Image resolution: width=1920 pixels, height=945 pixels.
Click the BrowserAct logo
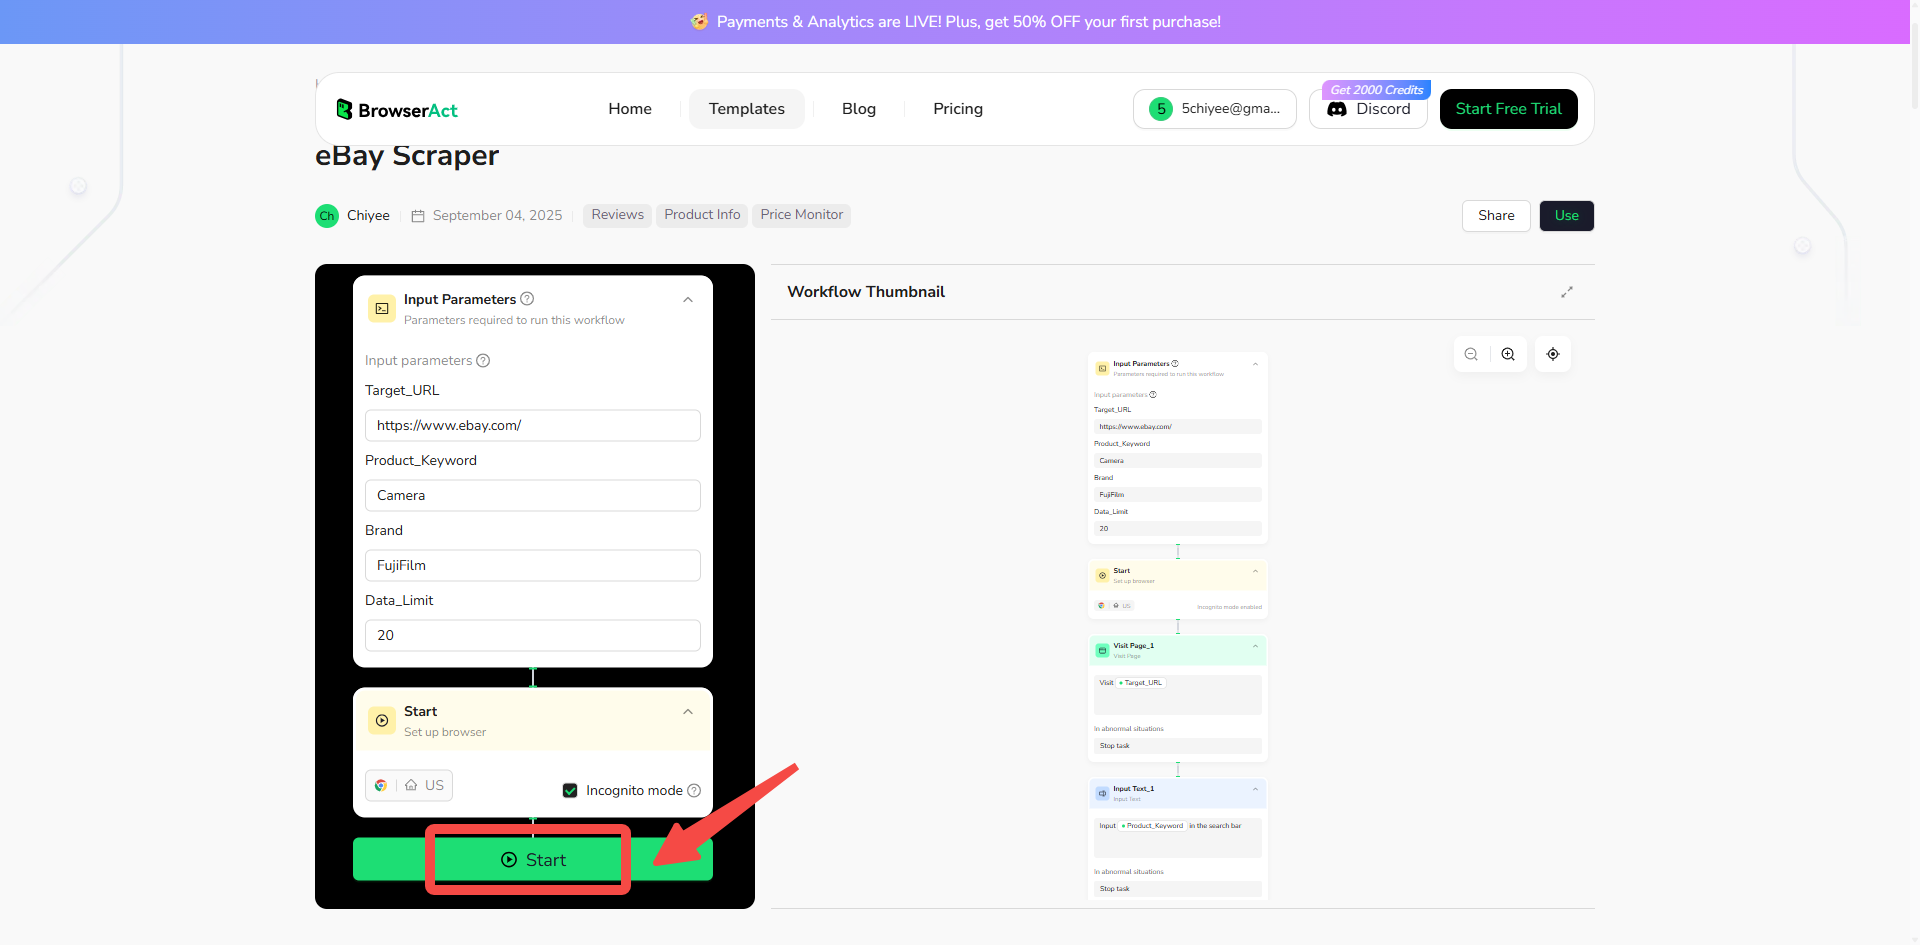click(x=397, y=110)
